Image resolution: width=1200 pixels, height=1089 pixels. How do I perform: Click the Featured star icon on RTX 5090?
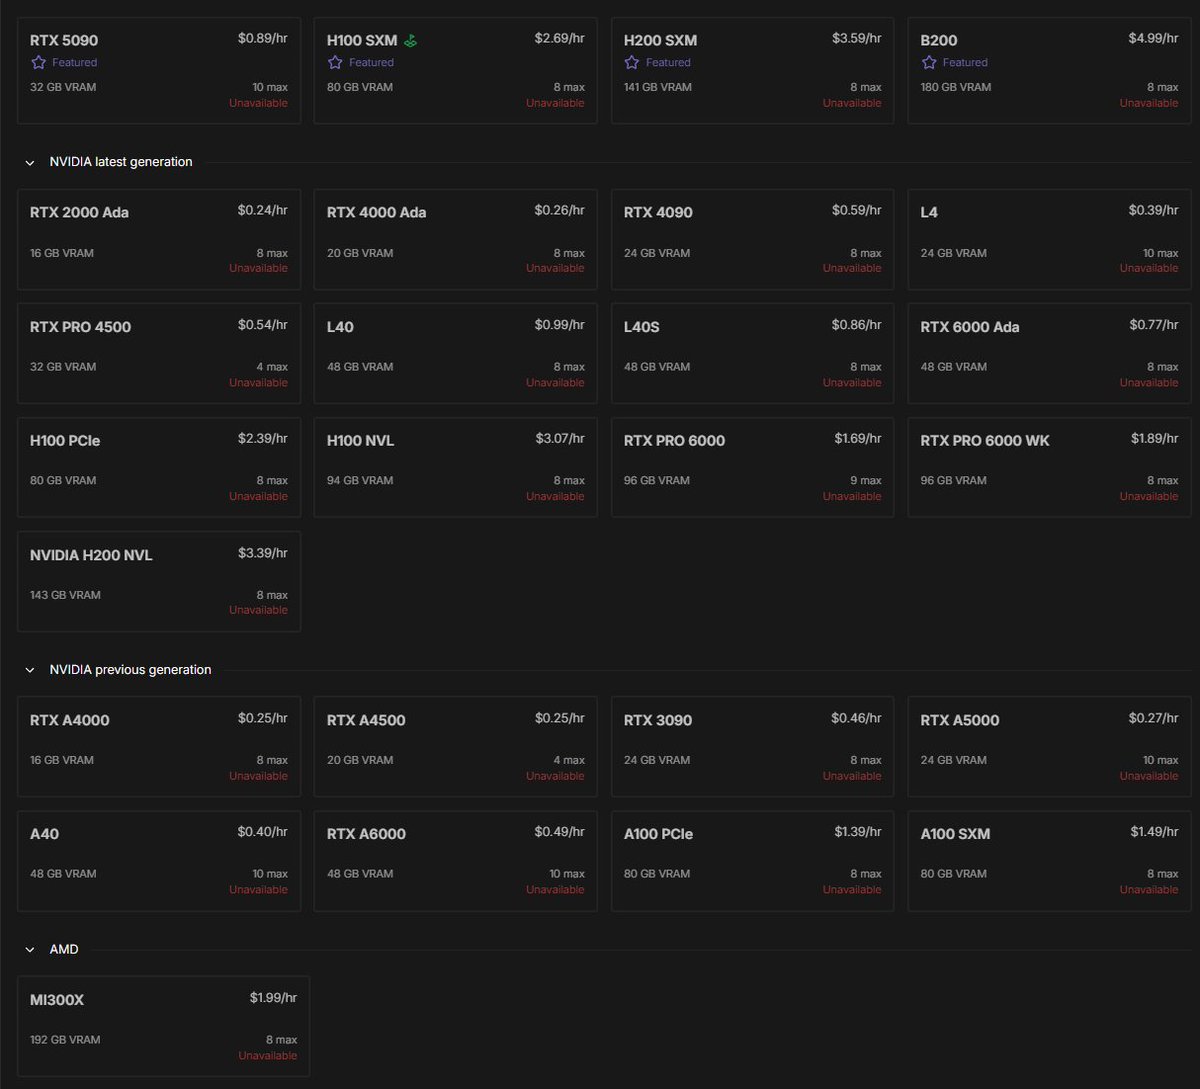(x=38, y=62)
